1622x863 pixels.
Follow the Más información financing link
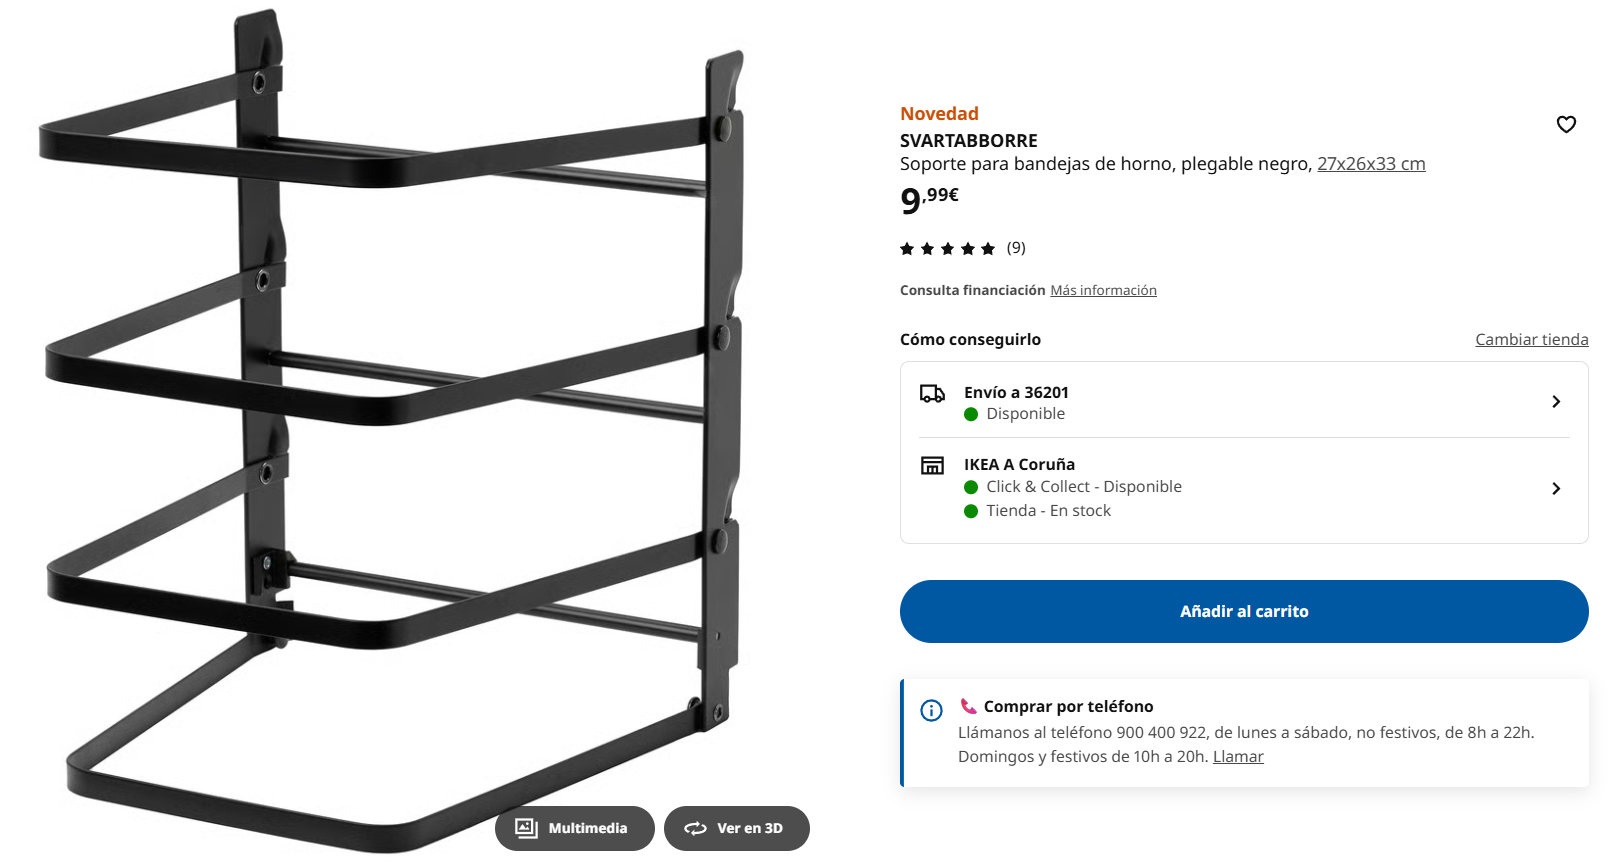click(x=1103, y=291)
